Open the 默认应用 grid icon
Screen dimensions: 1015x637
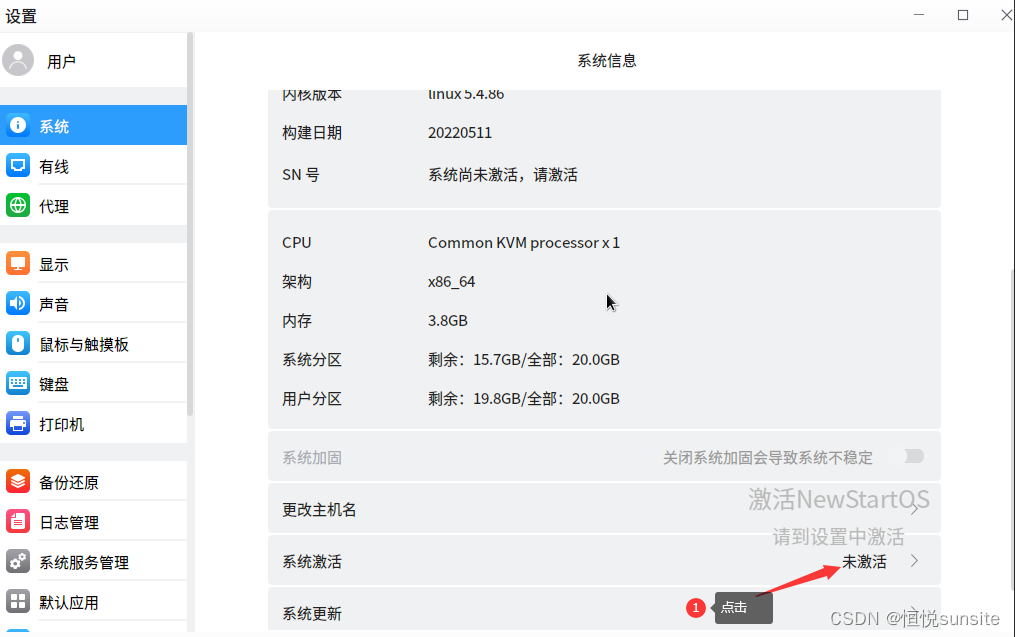pos(18,601)
